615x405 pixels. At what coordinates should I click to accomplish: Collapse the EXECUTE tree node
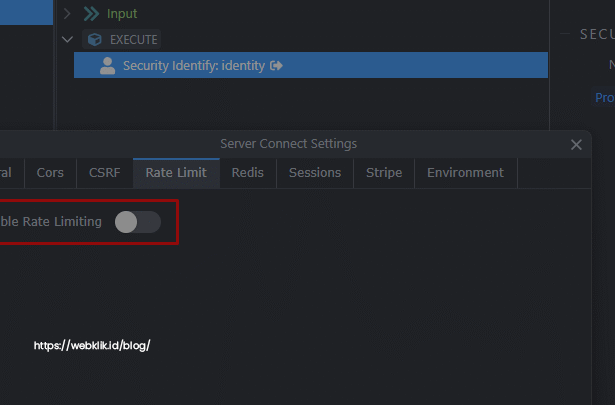click(67, 39)
